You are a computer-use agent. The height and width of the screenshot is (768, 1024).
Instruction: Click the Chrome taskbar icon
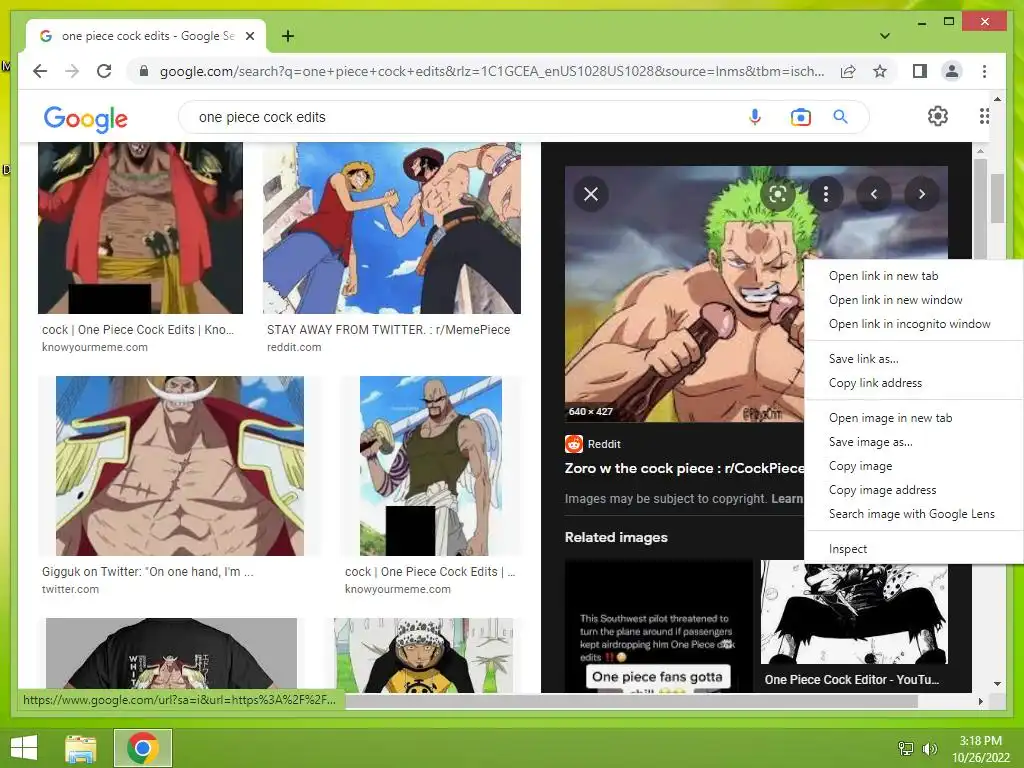coord(143,748)
